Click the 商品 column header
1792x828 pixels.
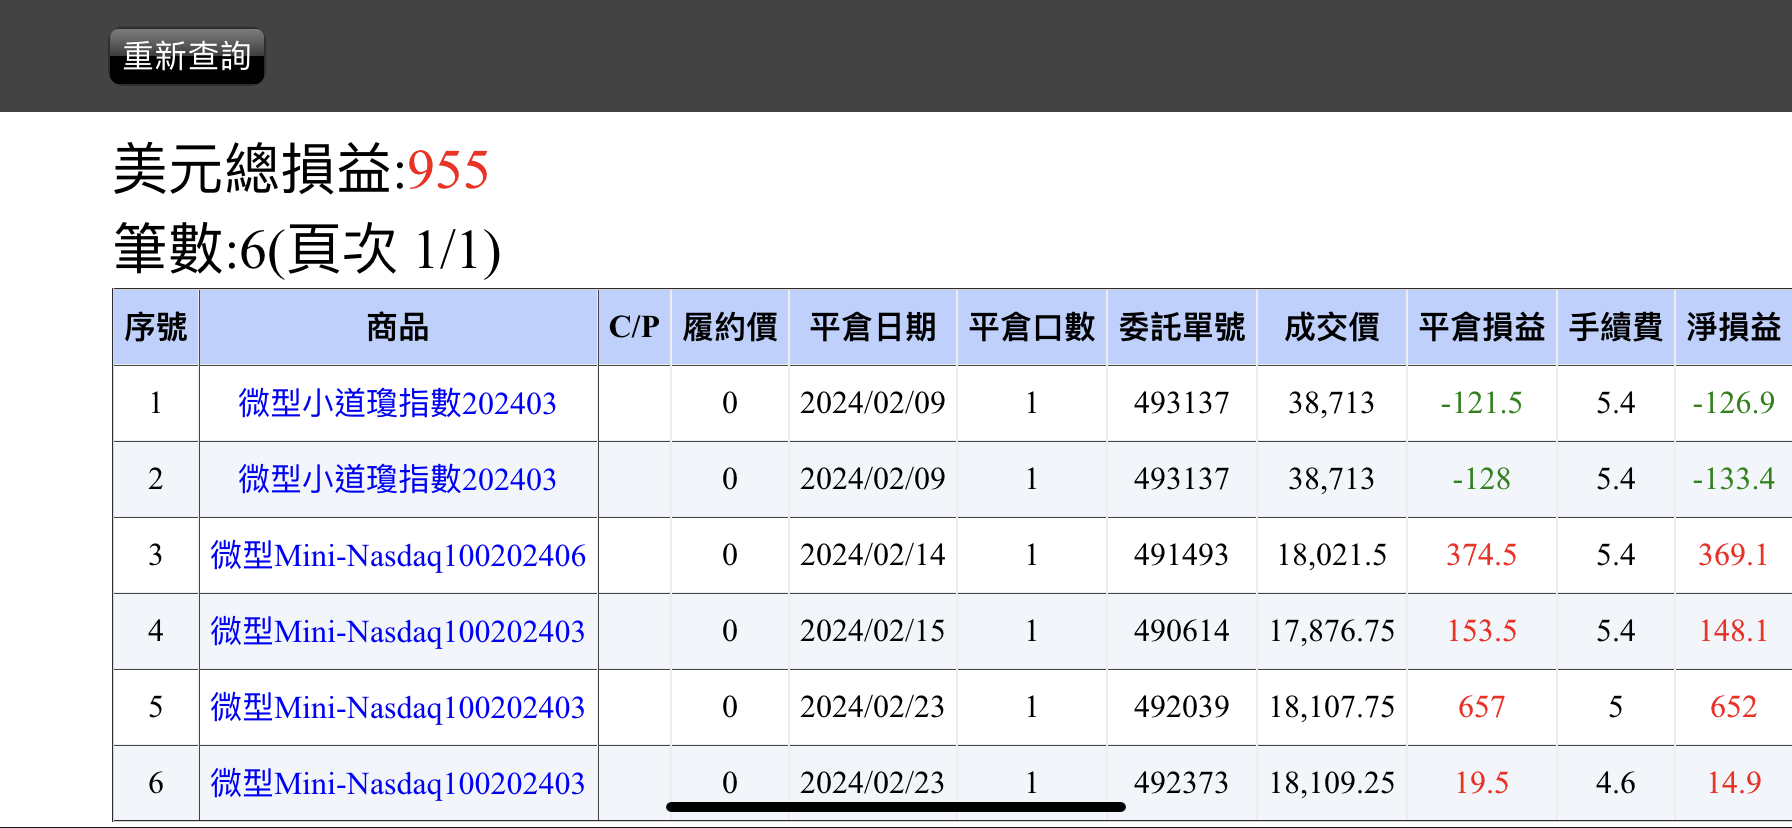pos(398,327)
